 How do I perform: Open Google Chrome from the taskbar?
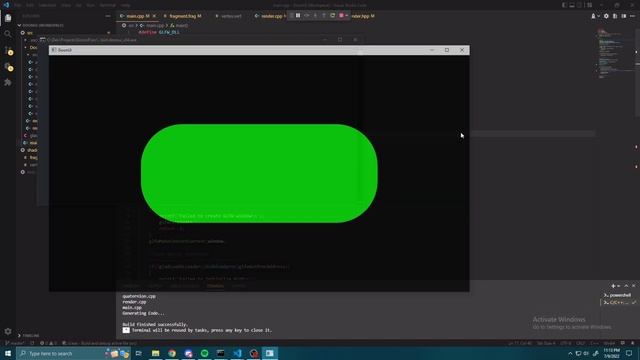pyautogui.click(x=172, y=353)
